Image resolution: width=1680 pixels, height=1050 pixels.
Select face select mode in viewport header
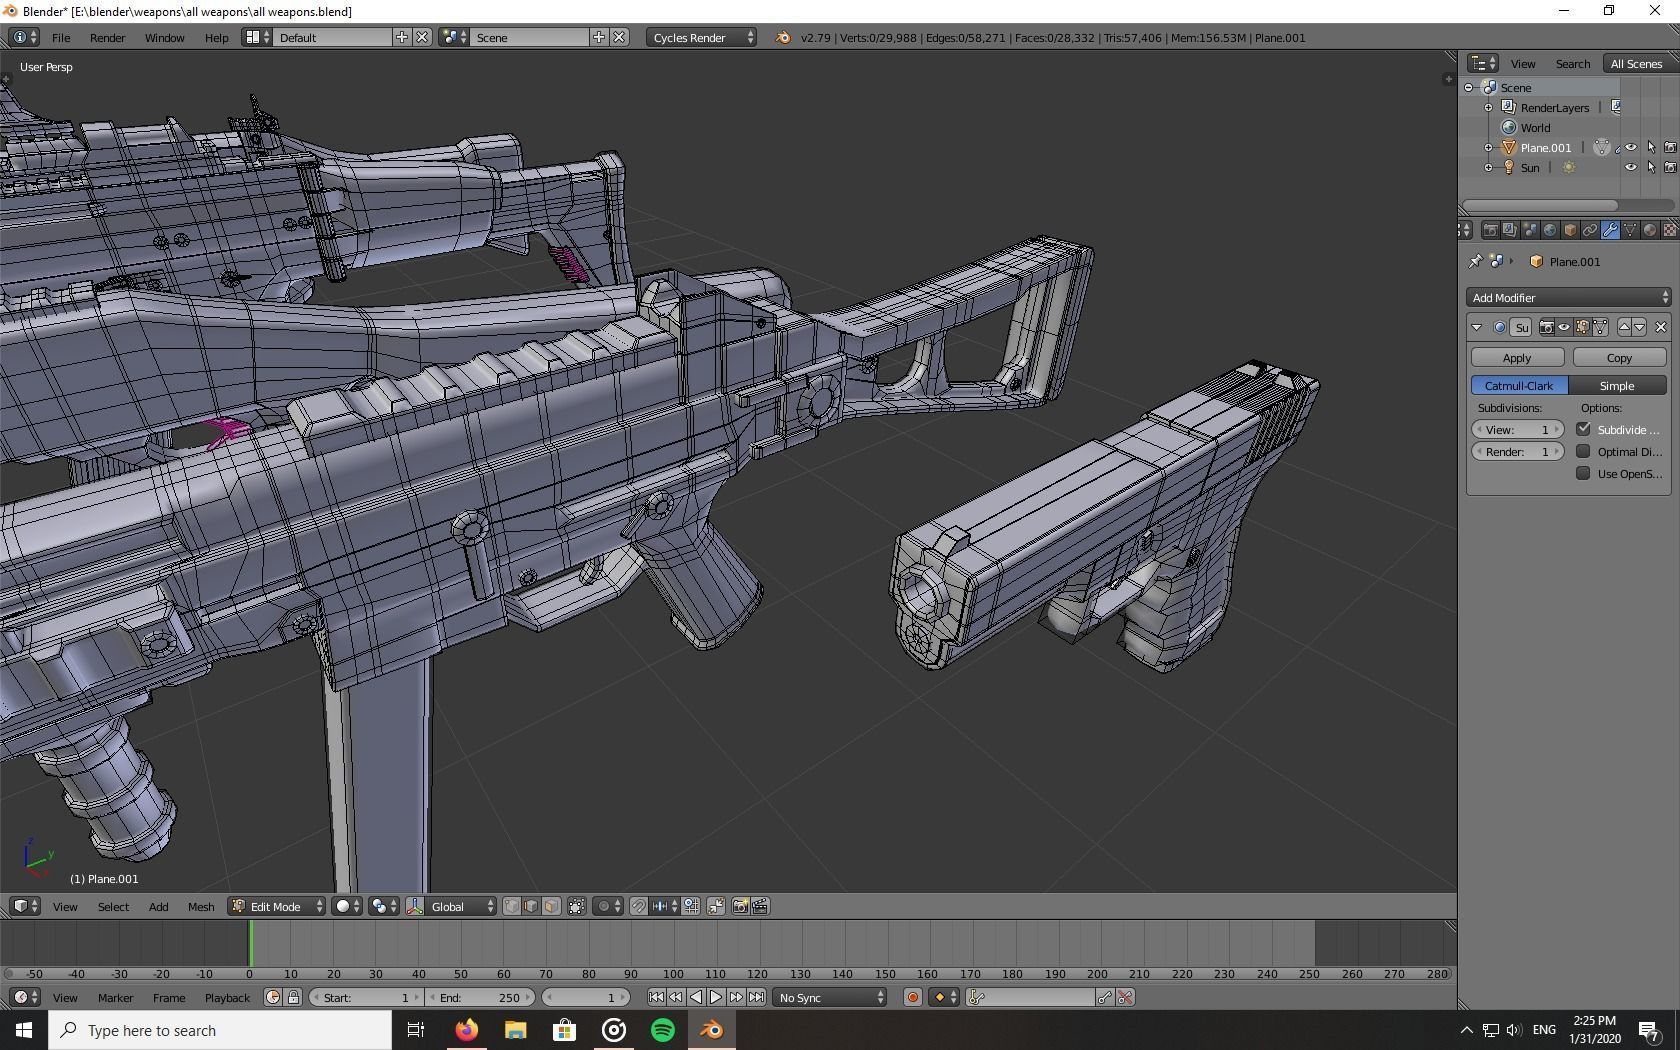click(551, 906)
